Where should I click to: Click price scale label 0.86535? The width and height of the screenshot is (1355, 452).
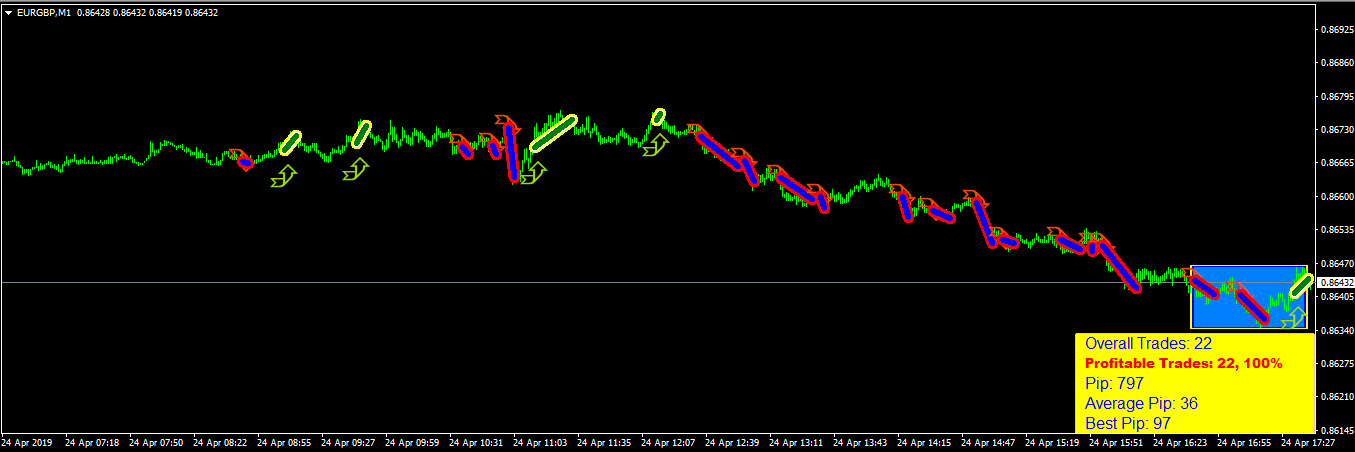click(x=1337, y=230)
